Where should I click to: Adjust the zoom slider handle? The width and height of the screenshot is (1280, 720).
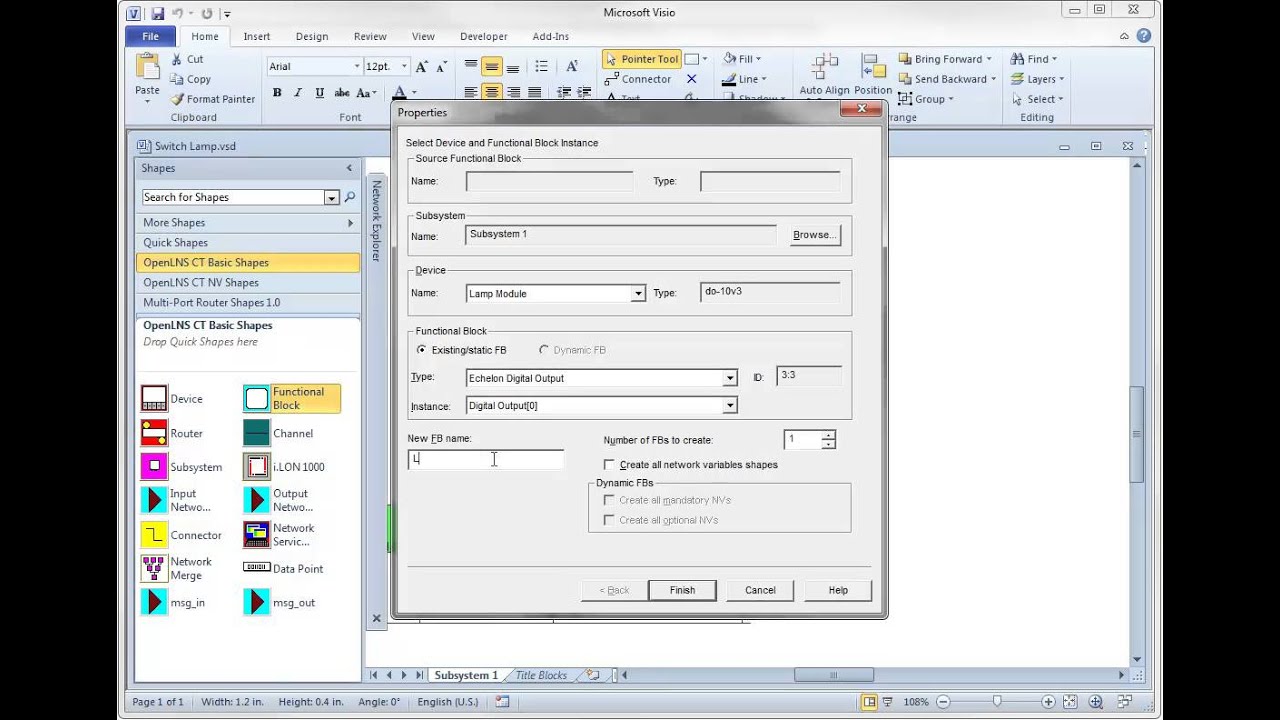coord(997,702)
